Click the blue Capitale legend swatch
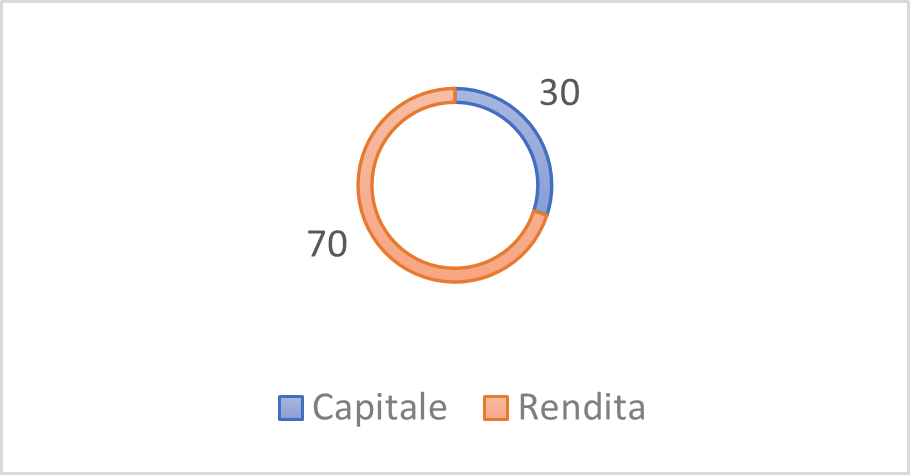 290,408
